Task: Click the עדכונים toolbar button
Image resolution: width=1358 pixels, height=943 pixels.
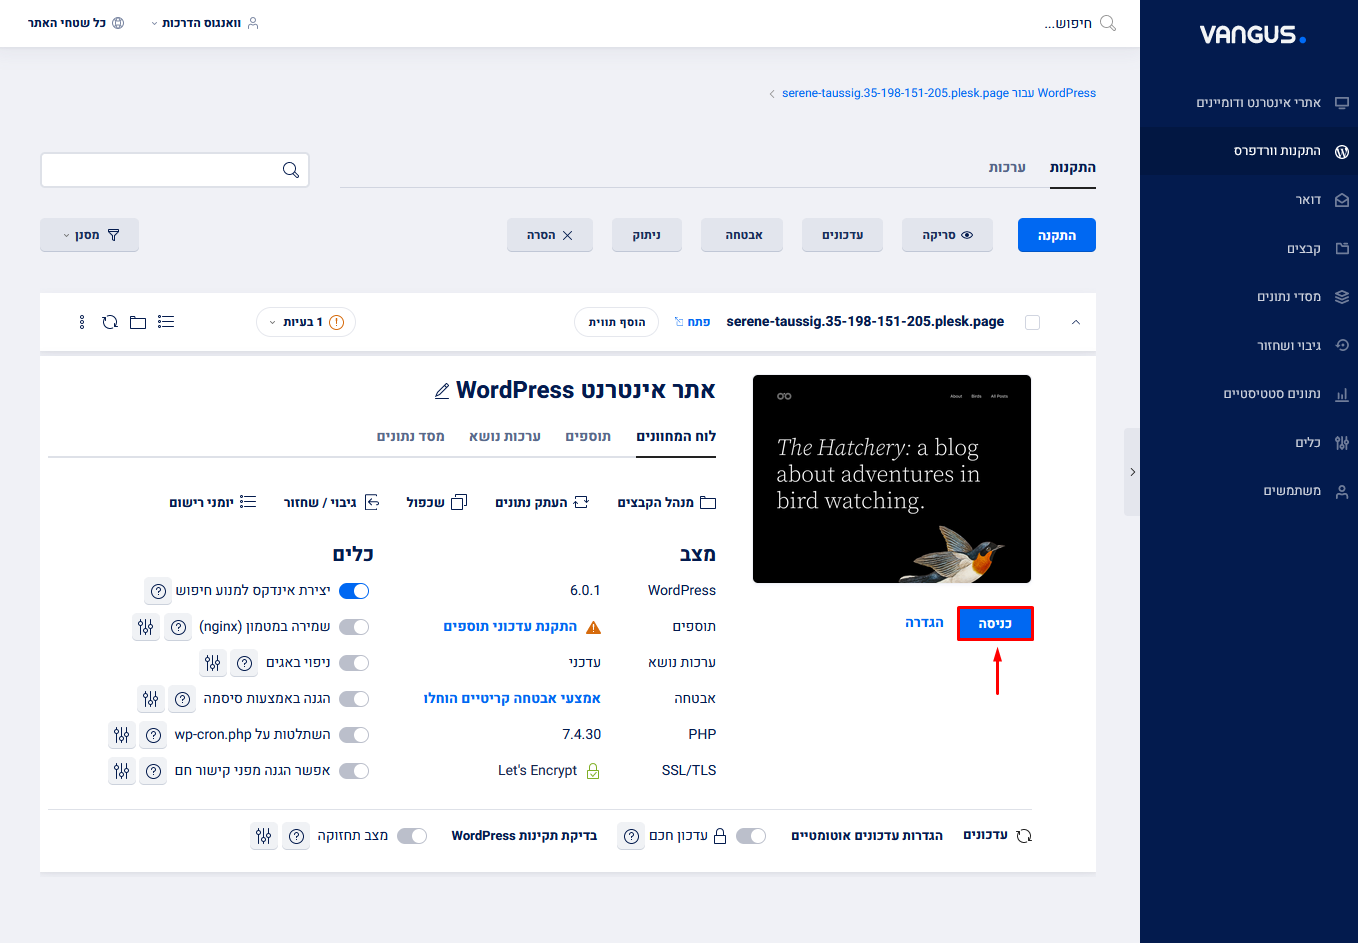Action: click(842, 235)
